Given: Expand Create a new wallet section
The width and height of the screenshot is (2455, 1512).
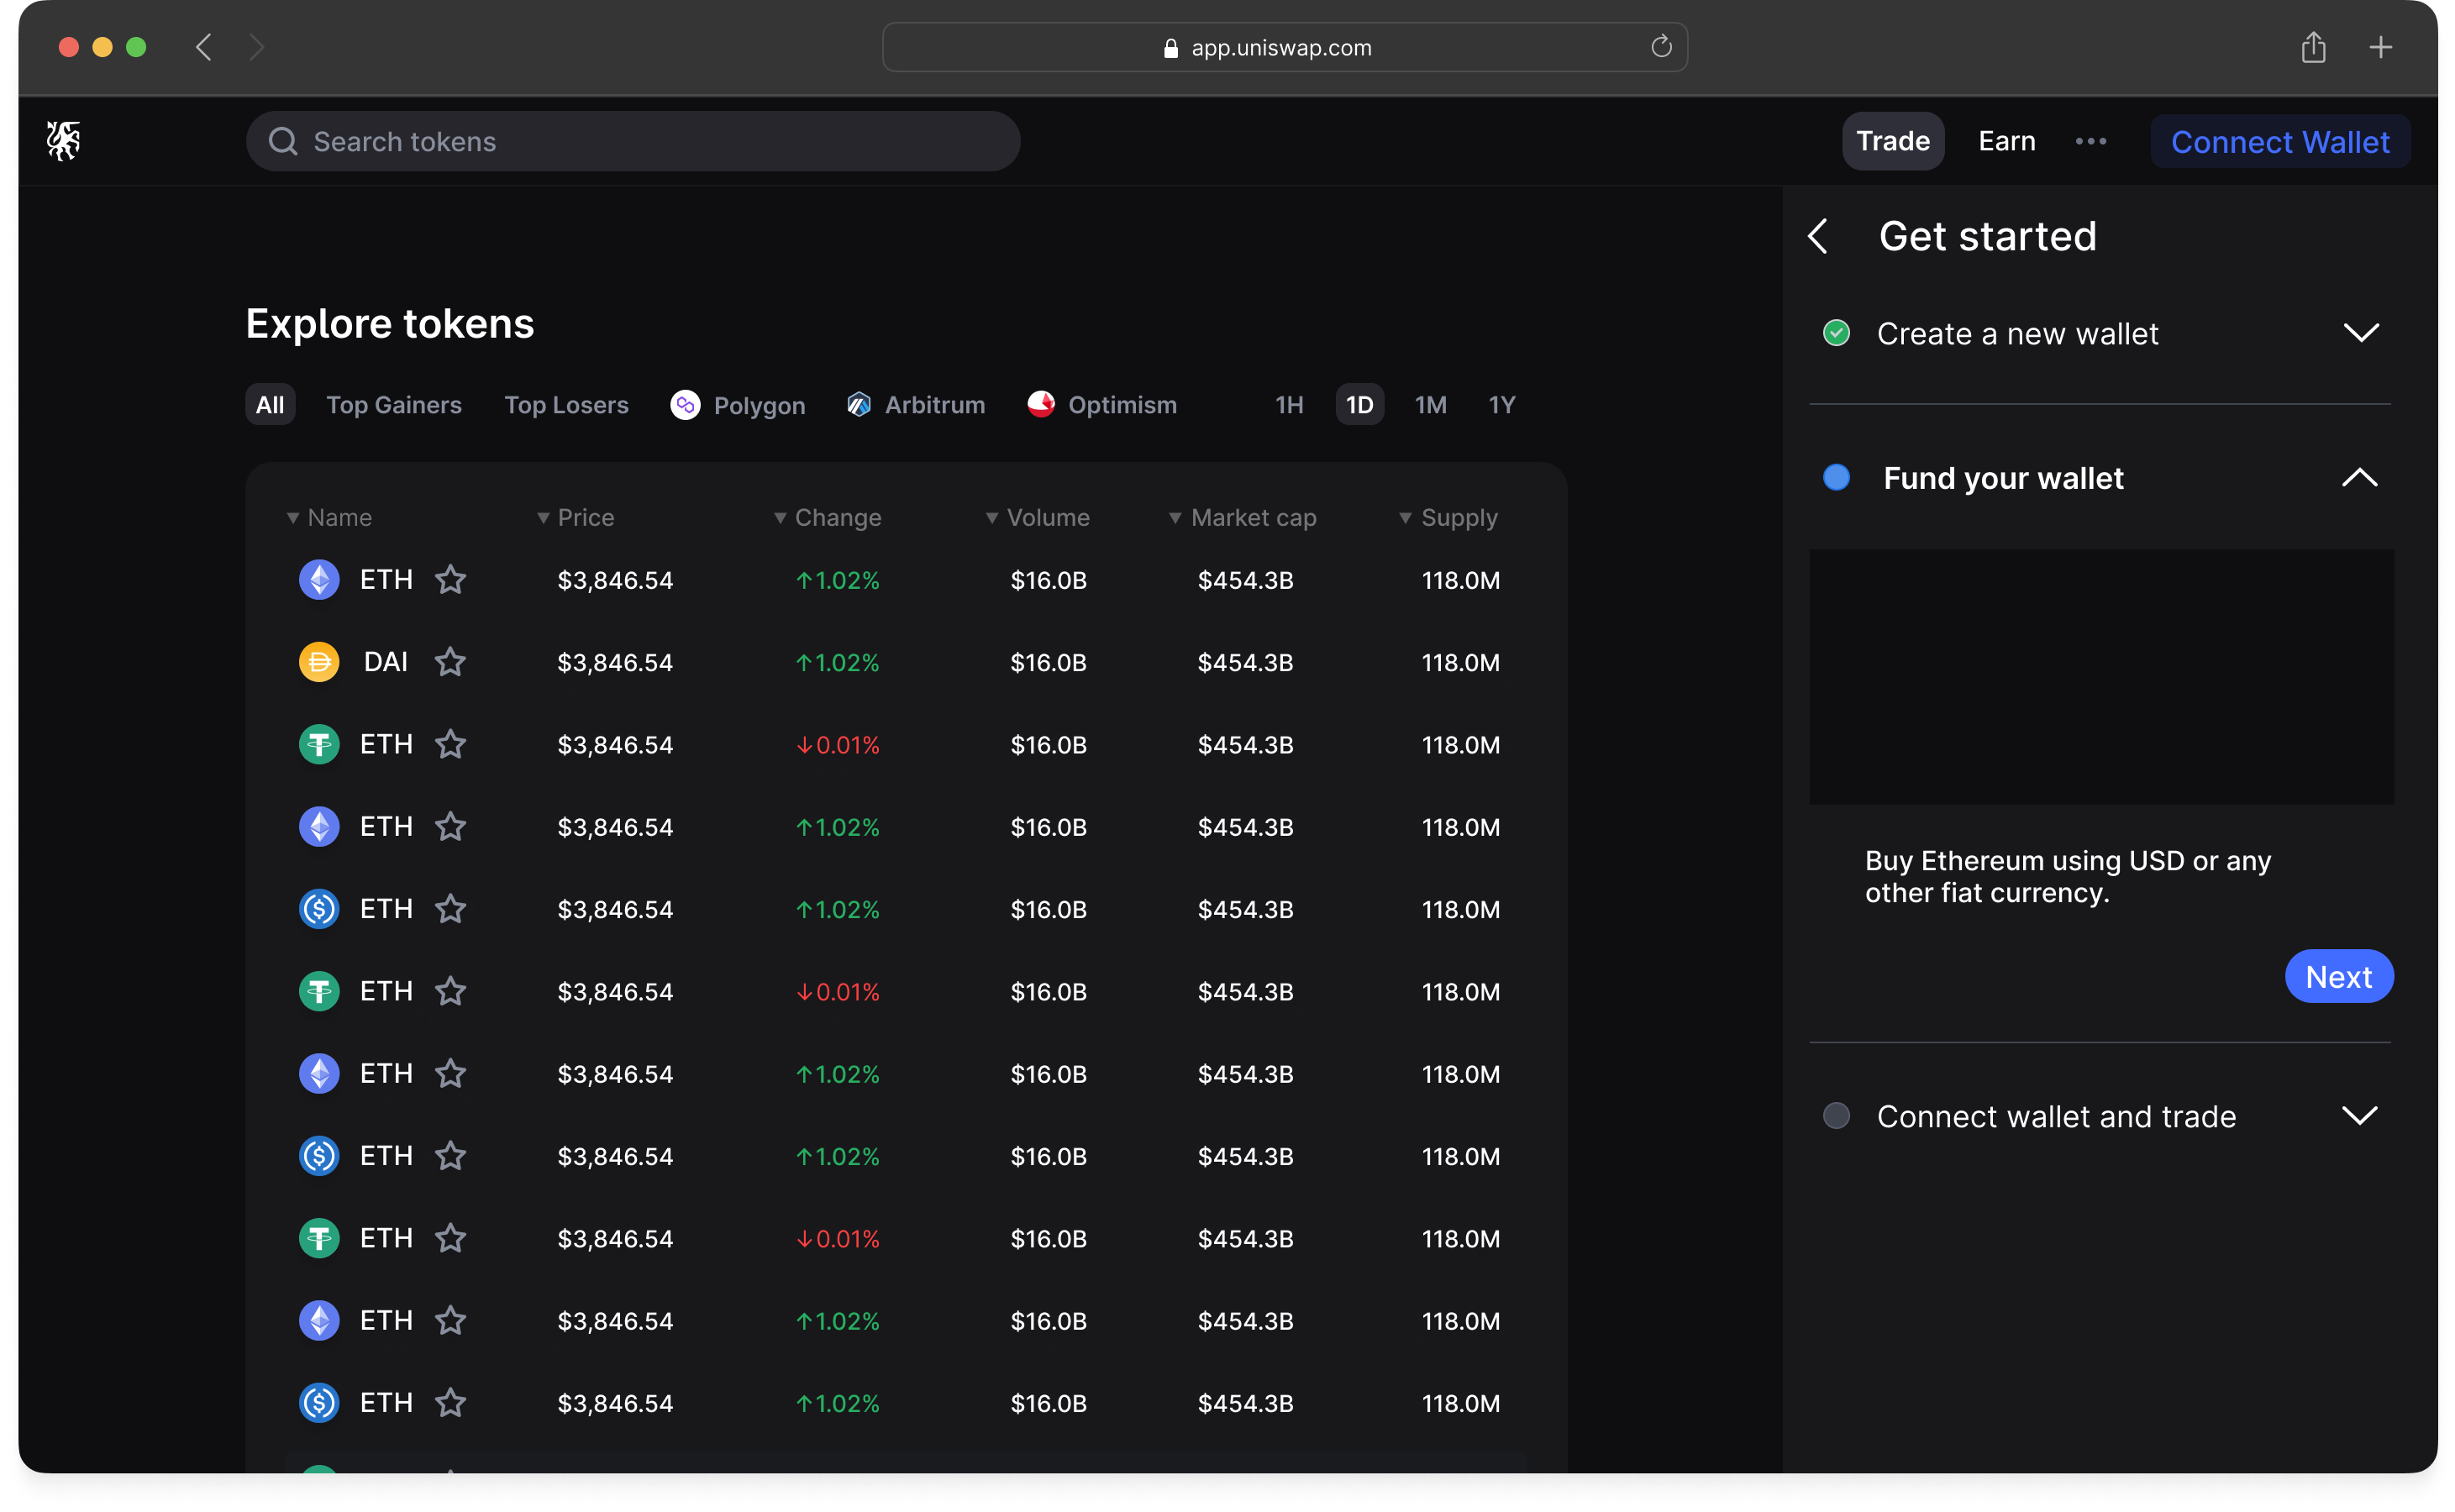Looking at the screenshot, I should pyautogui.click(x=2361, y=333).
